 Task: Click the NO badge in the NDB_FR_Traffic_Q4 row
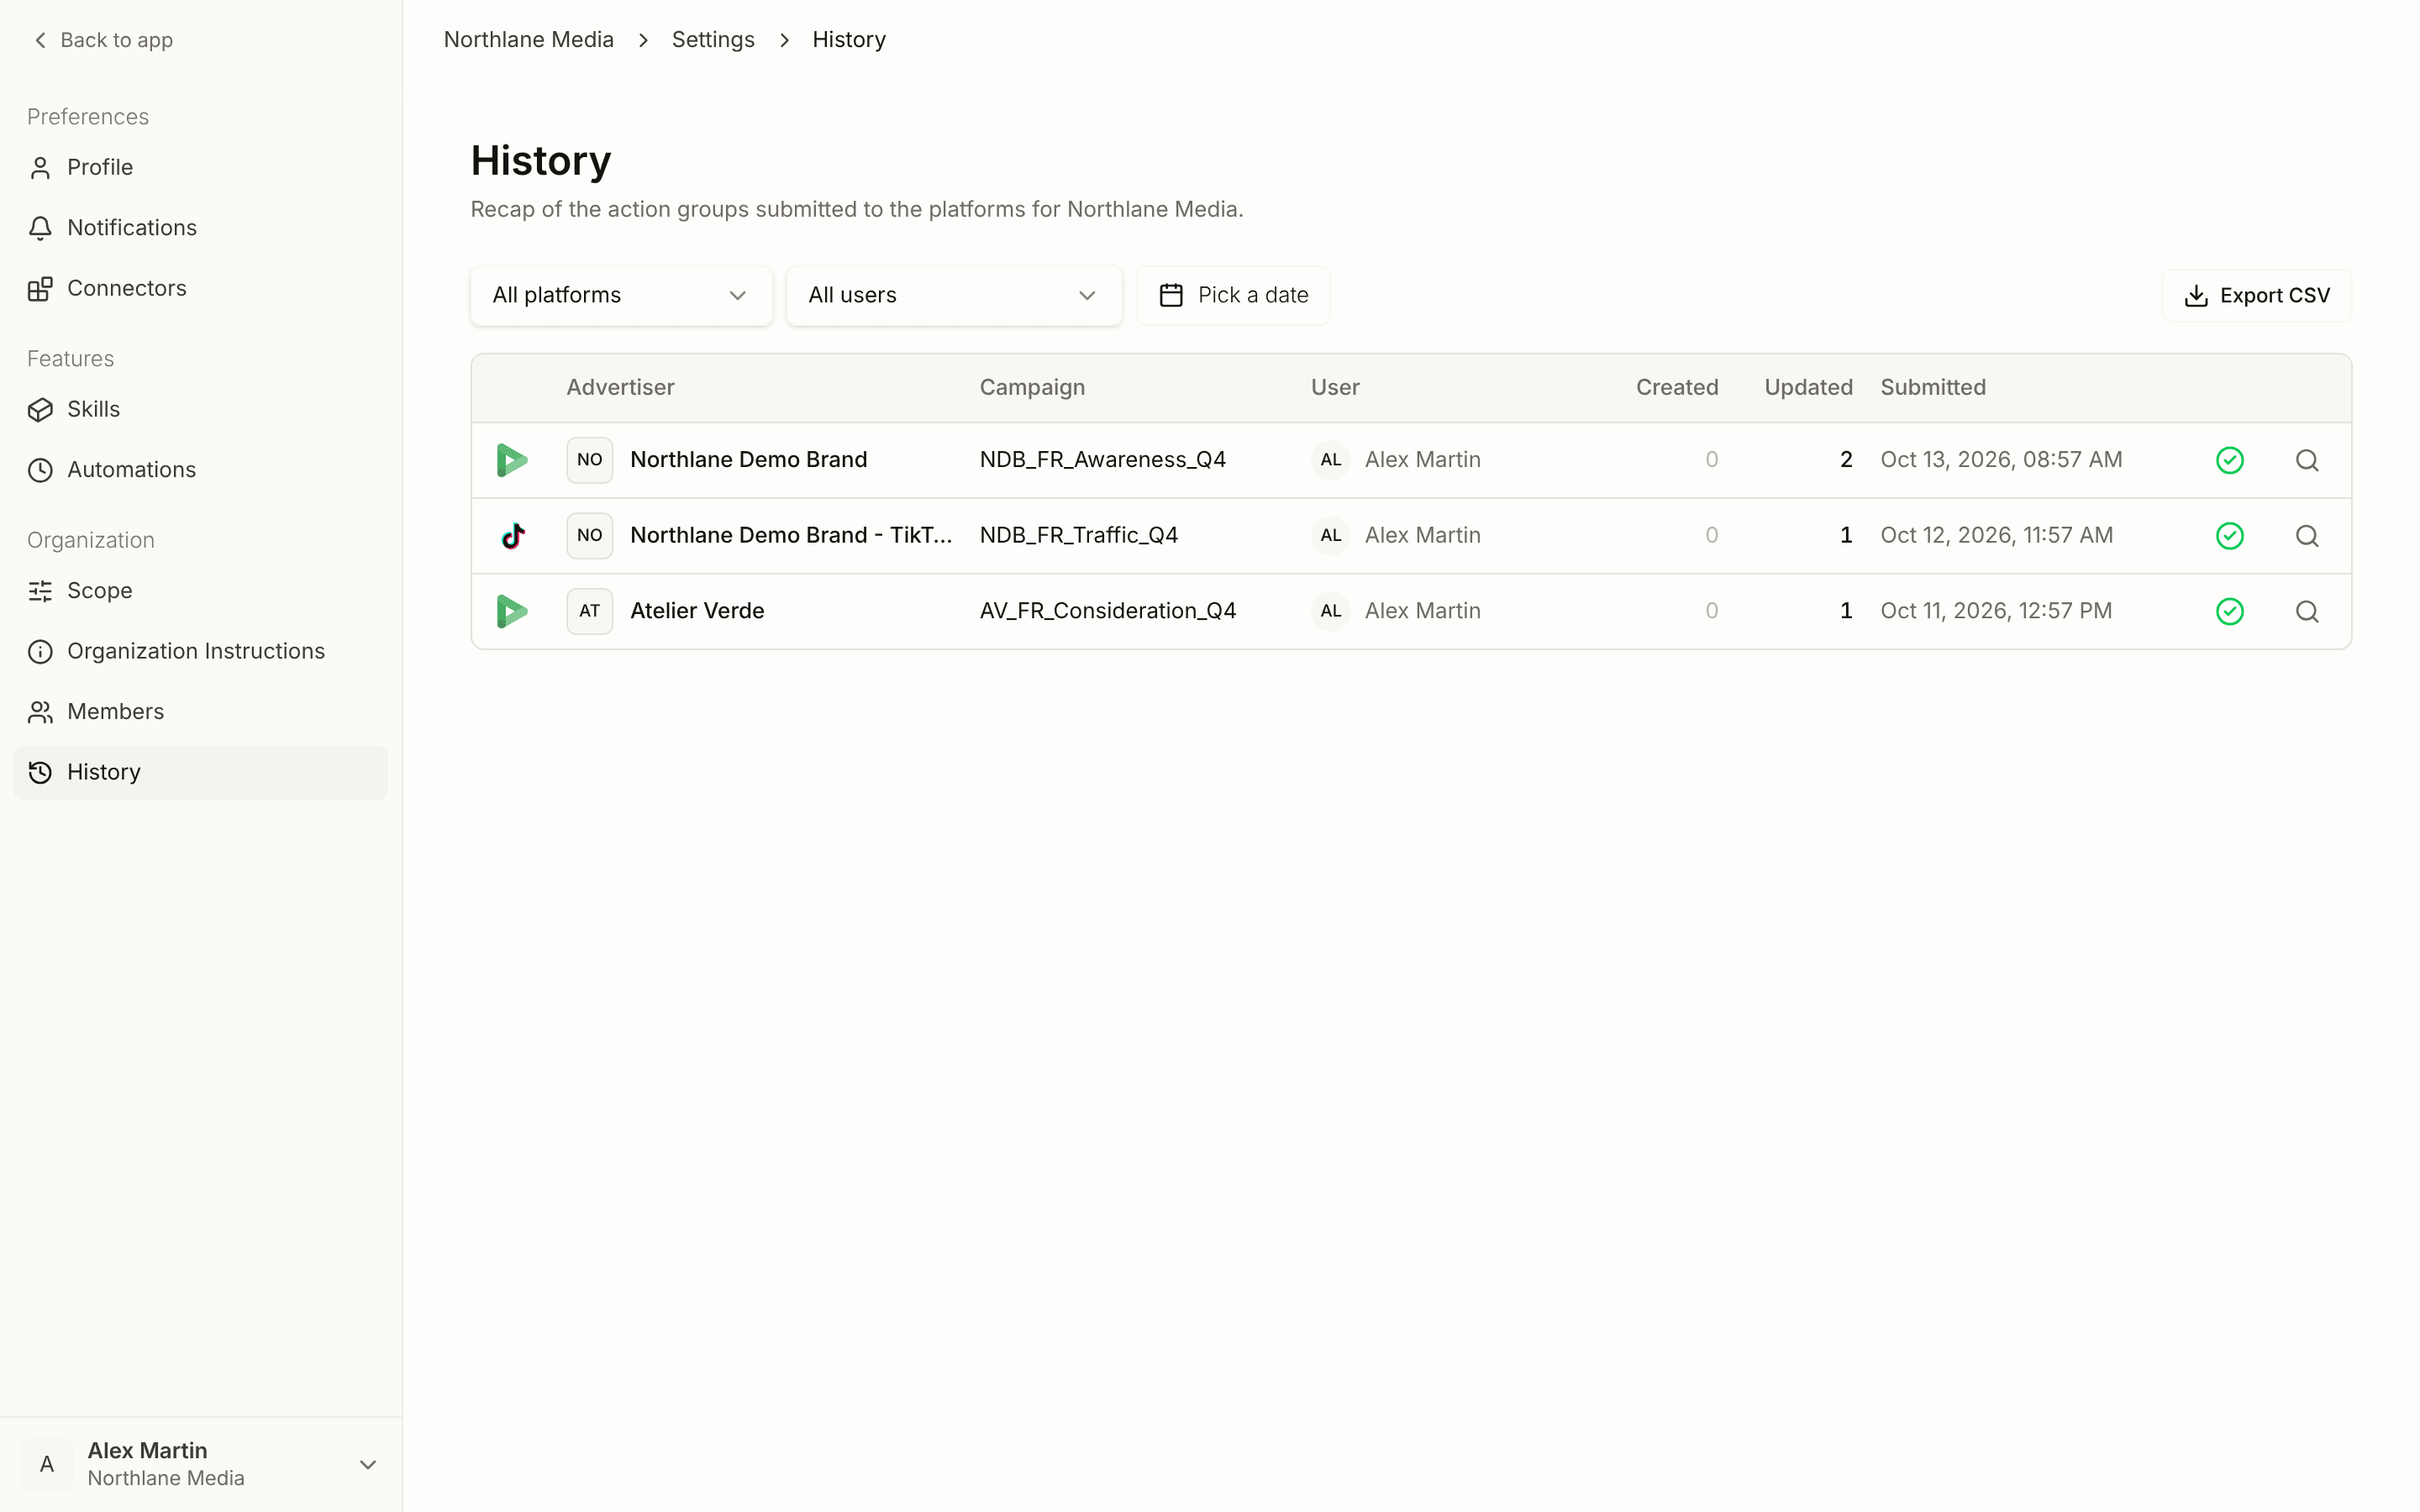pos(589,536)
